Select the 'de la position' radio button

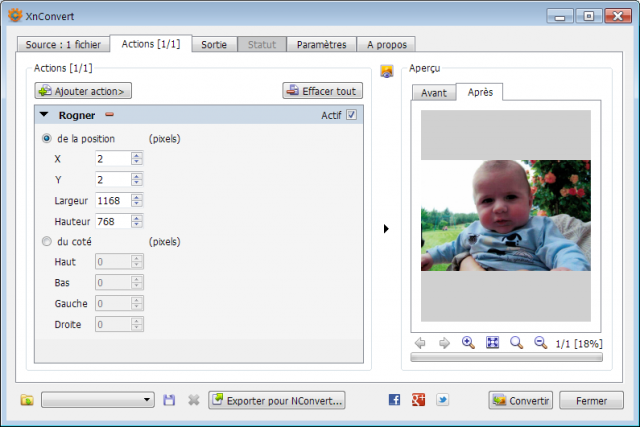click(47, 138)
